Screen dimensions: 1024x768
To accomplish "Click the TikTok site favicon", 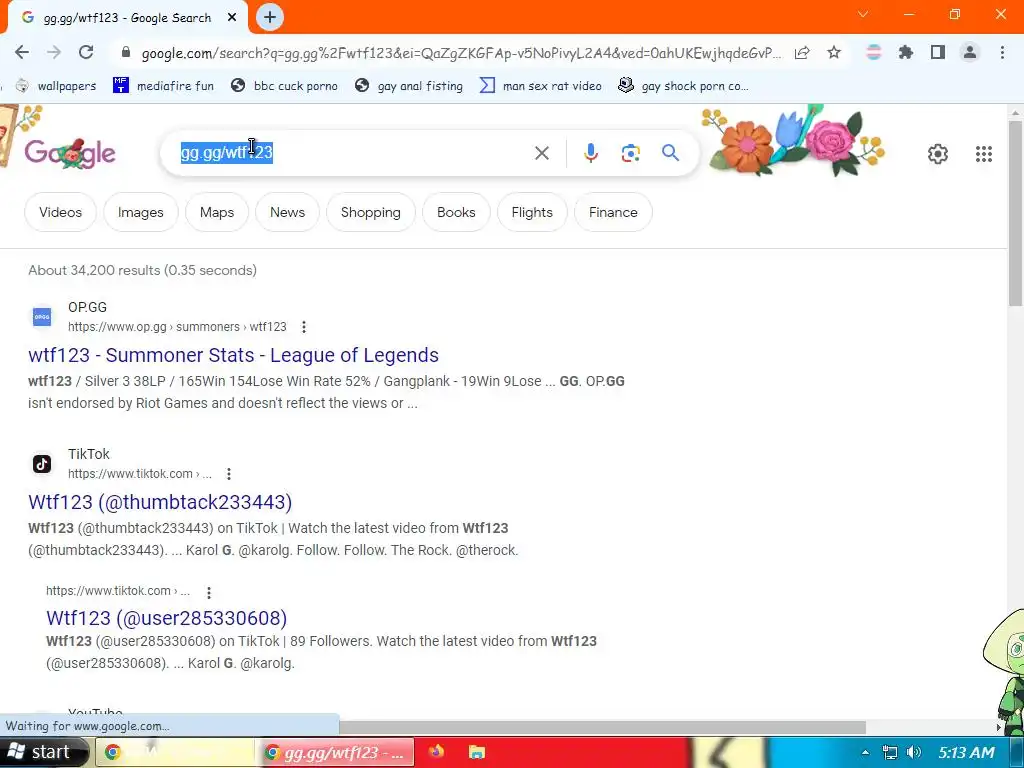I will (42, 464).
